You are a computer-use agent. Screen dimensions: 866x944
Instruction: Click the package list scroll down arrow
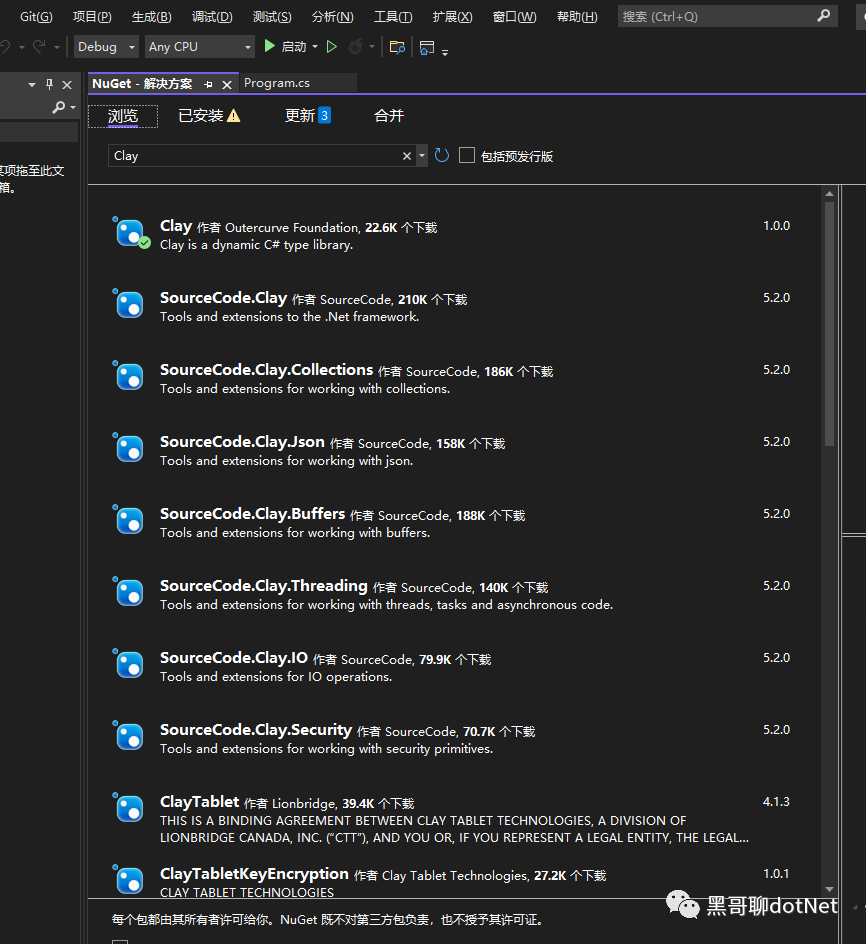[x=829, y=889]
